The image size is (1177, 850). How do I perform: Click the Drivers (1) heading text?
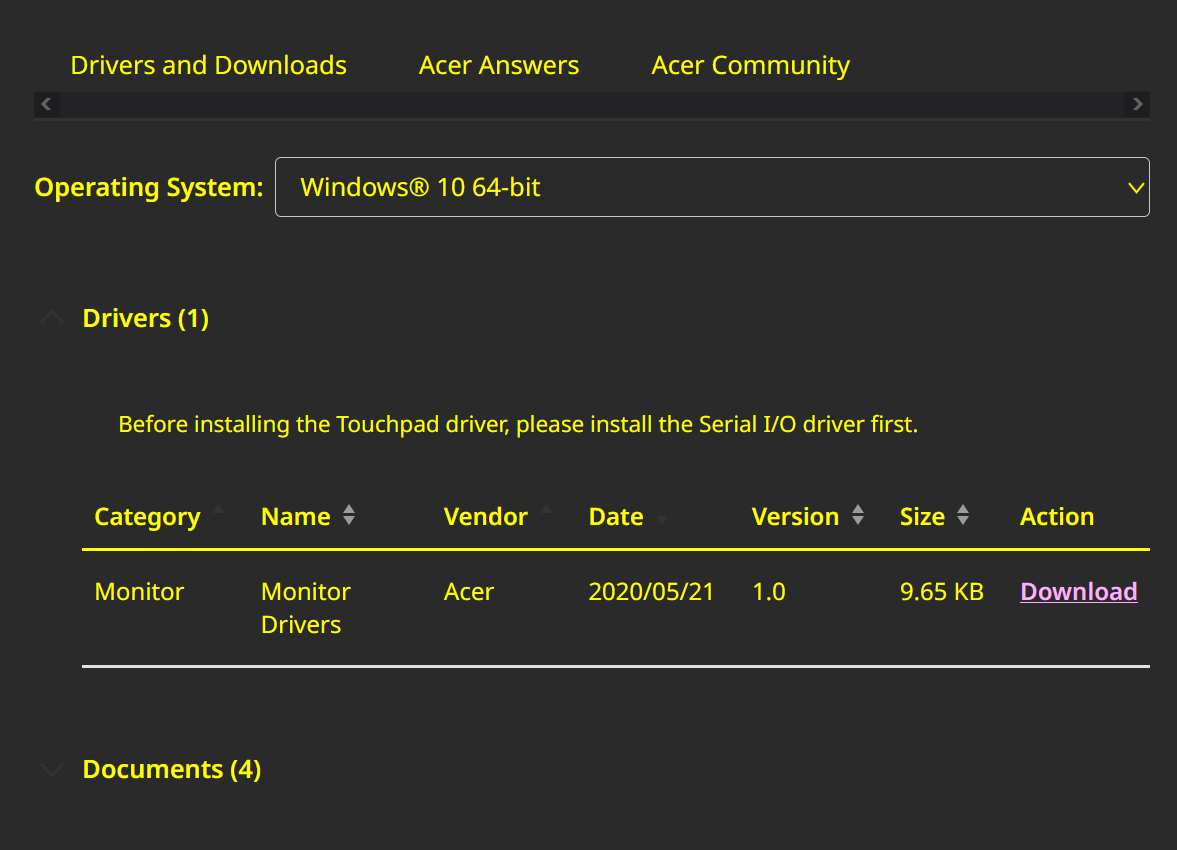145,319
